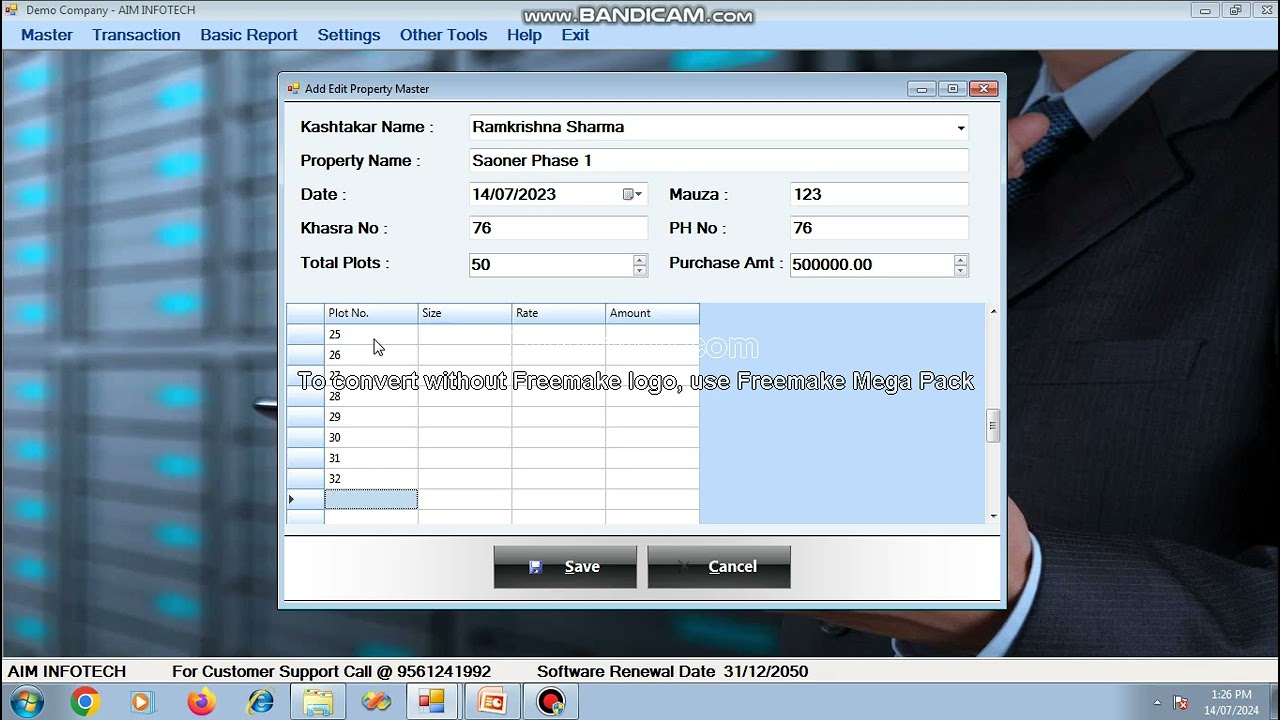The width and height of the screenshot is (1280, 720).
Task: Click the PH No field
Action: point(879,228)
